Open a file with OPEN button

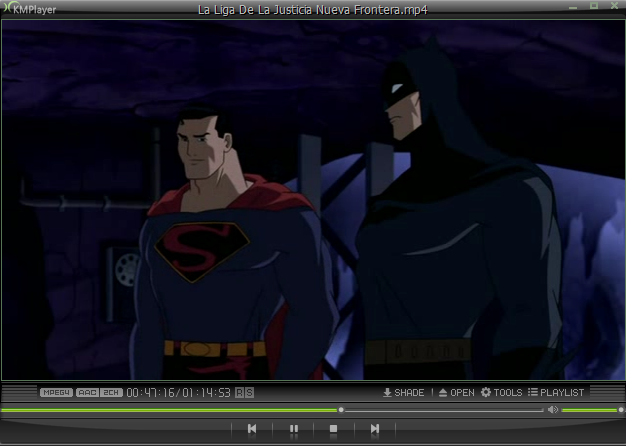point(457,392)
